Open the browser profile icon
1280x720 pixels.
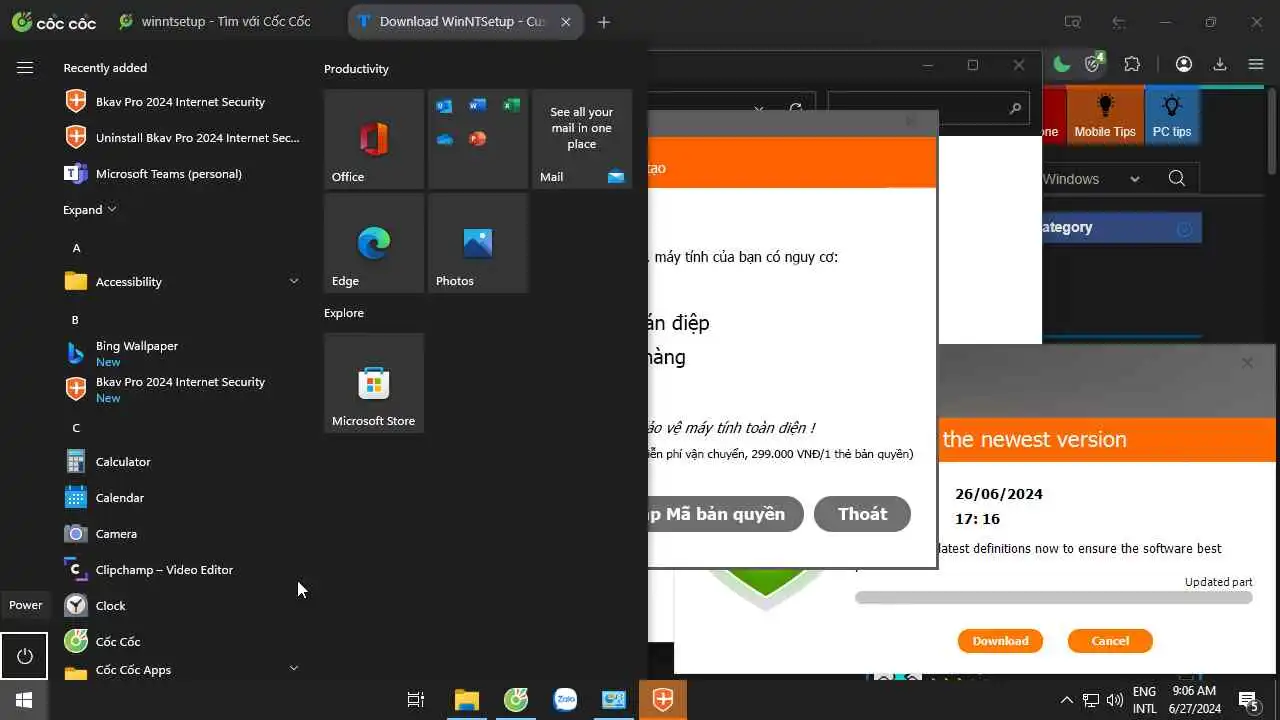1184,64
